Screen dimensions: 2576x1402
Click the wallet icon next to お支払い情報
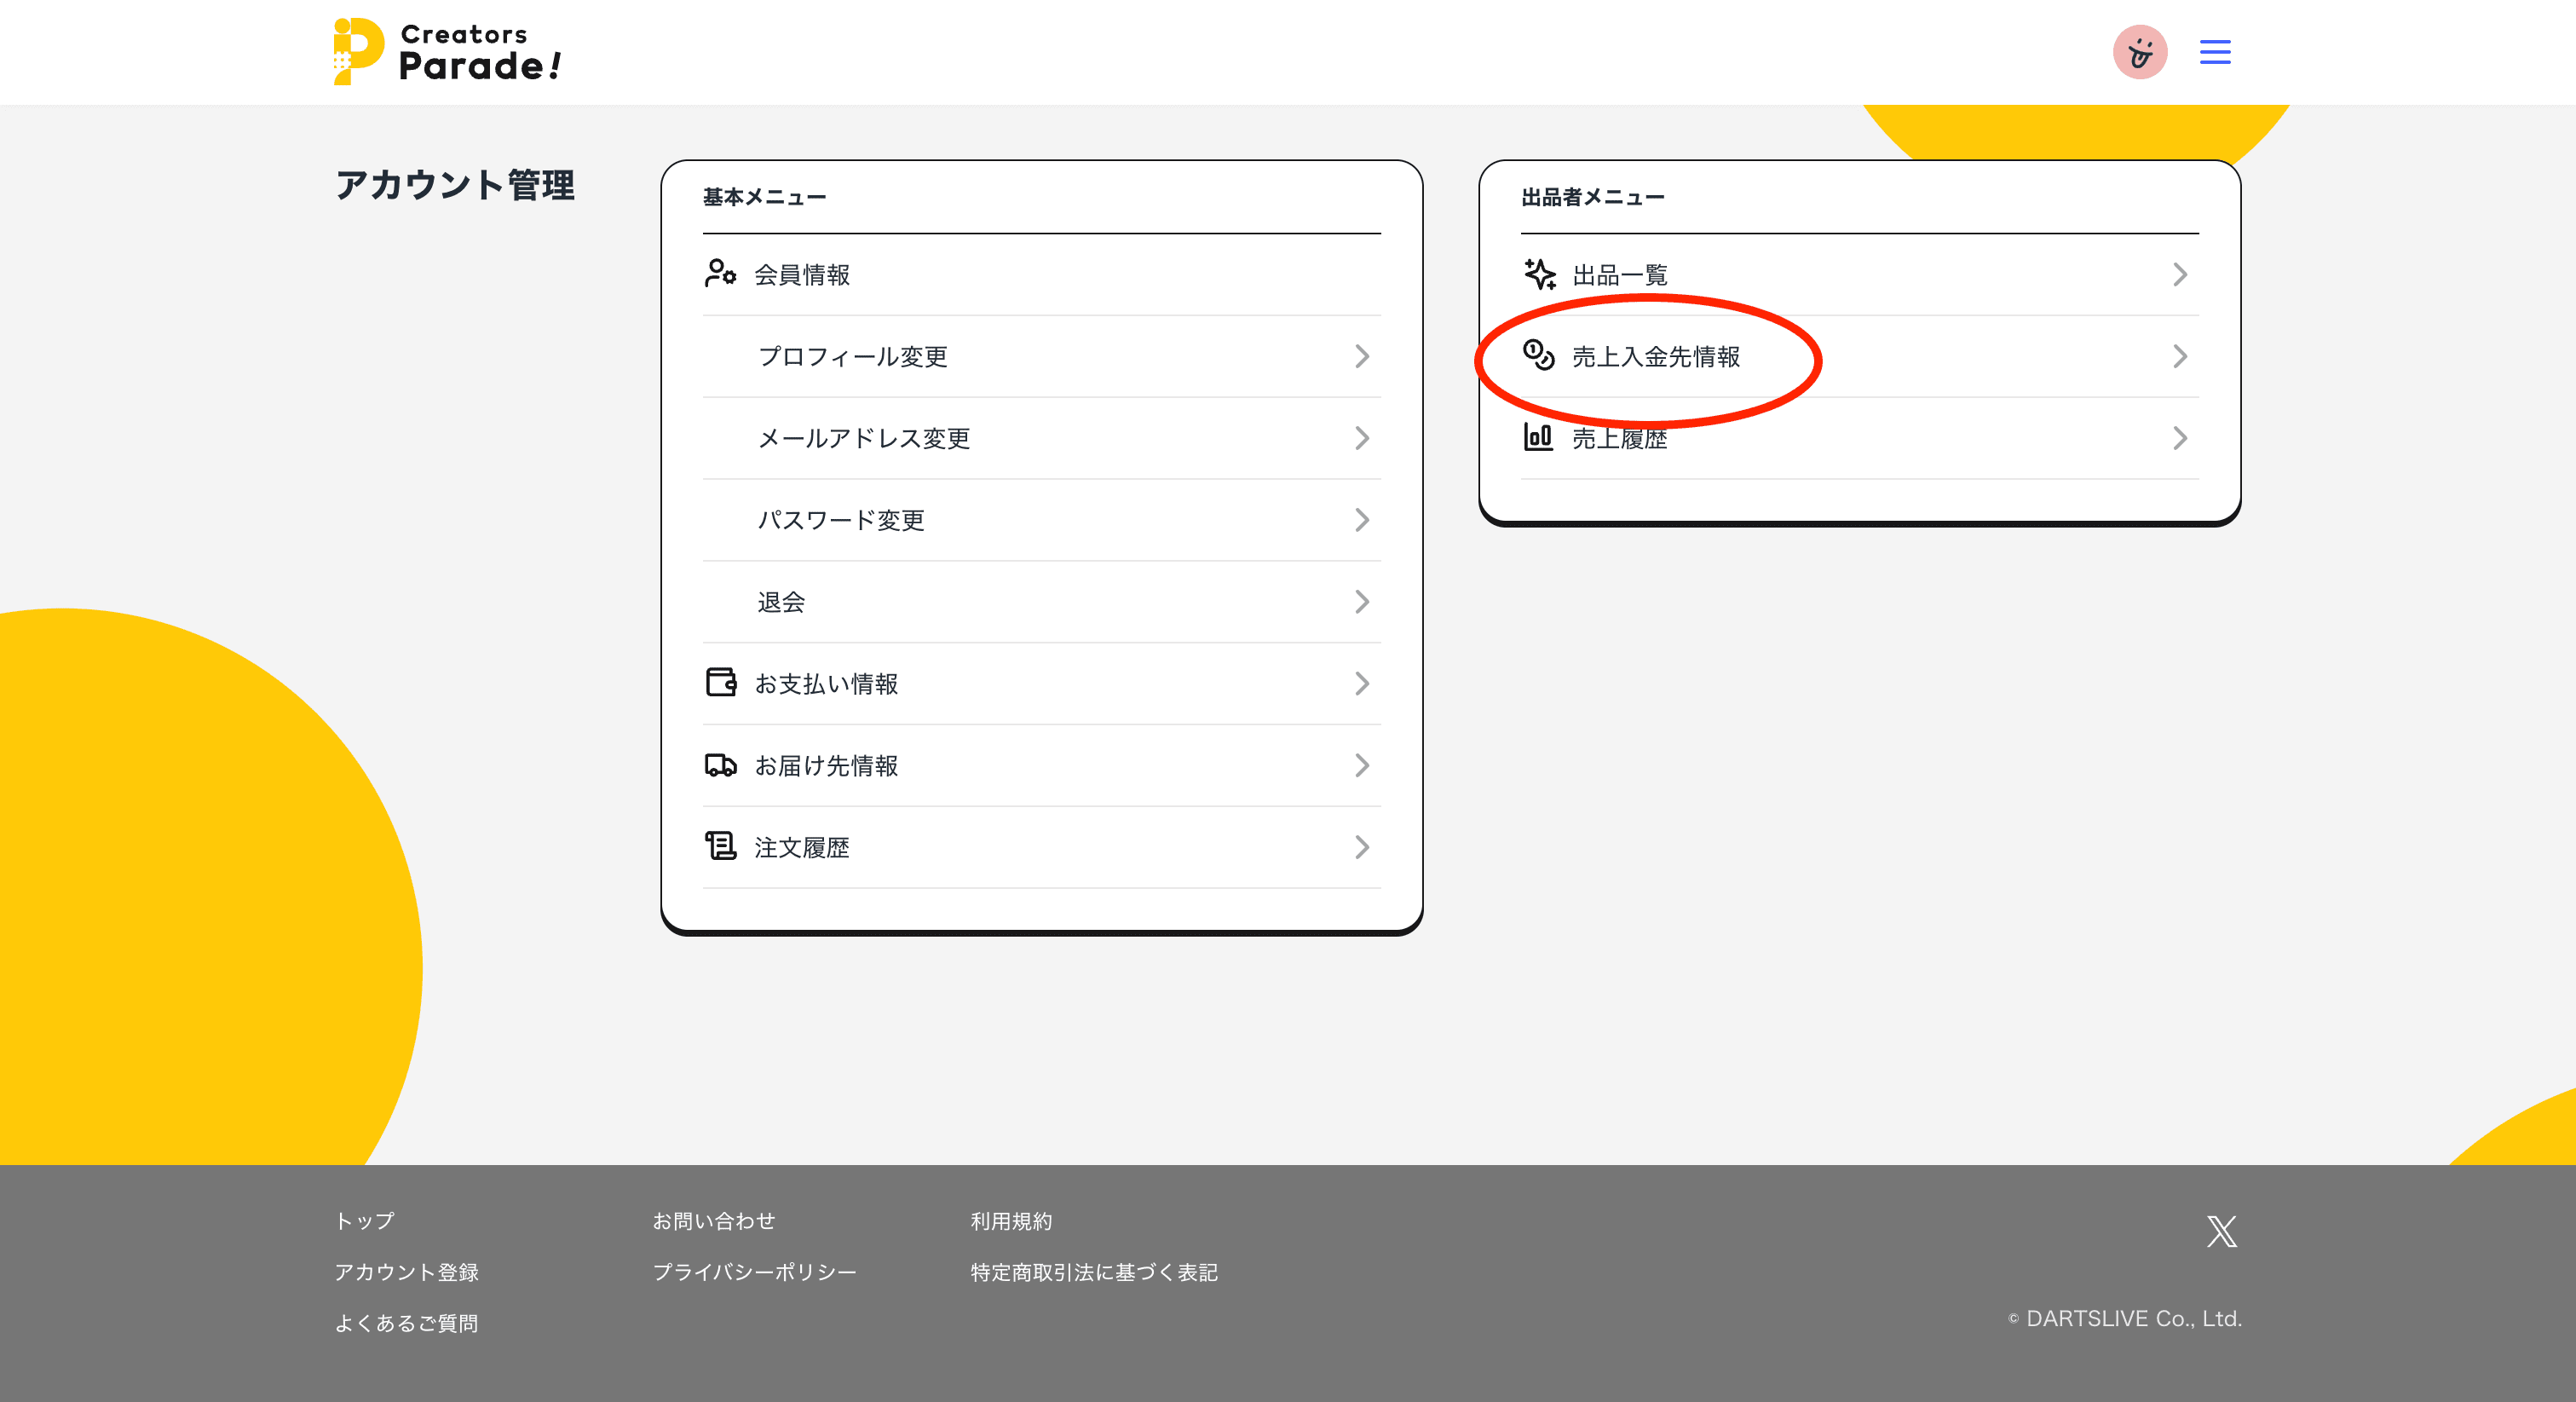(x=721, y=683)
